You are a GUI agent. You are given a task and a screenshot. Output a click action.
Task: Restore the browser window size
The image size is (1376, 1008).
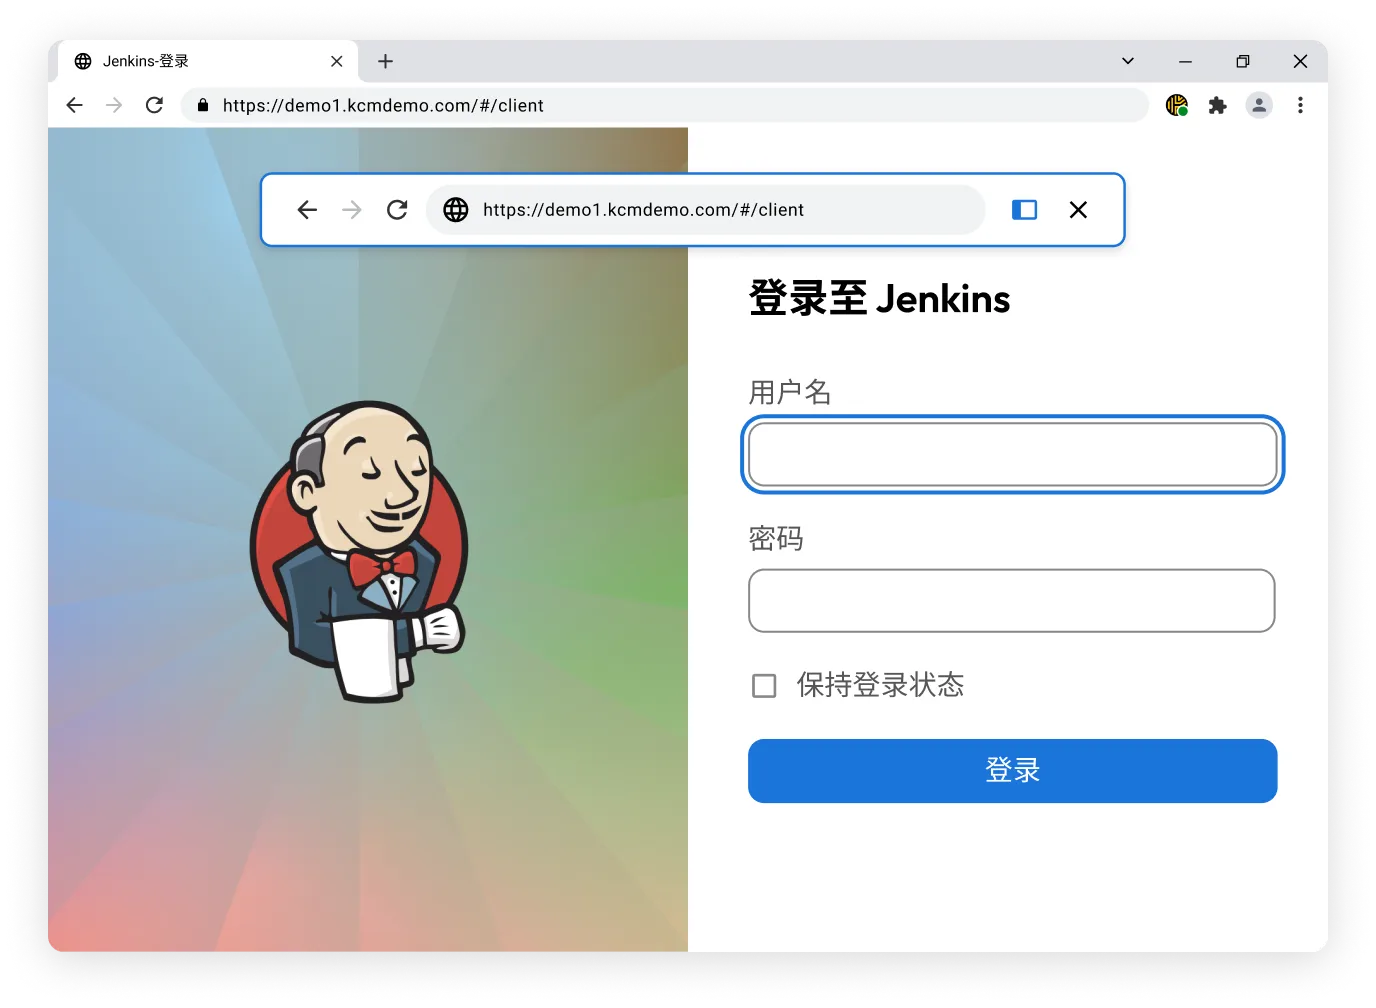[x=1242, y=61]
